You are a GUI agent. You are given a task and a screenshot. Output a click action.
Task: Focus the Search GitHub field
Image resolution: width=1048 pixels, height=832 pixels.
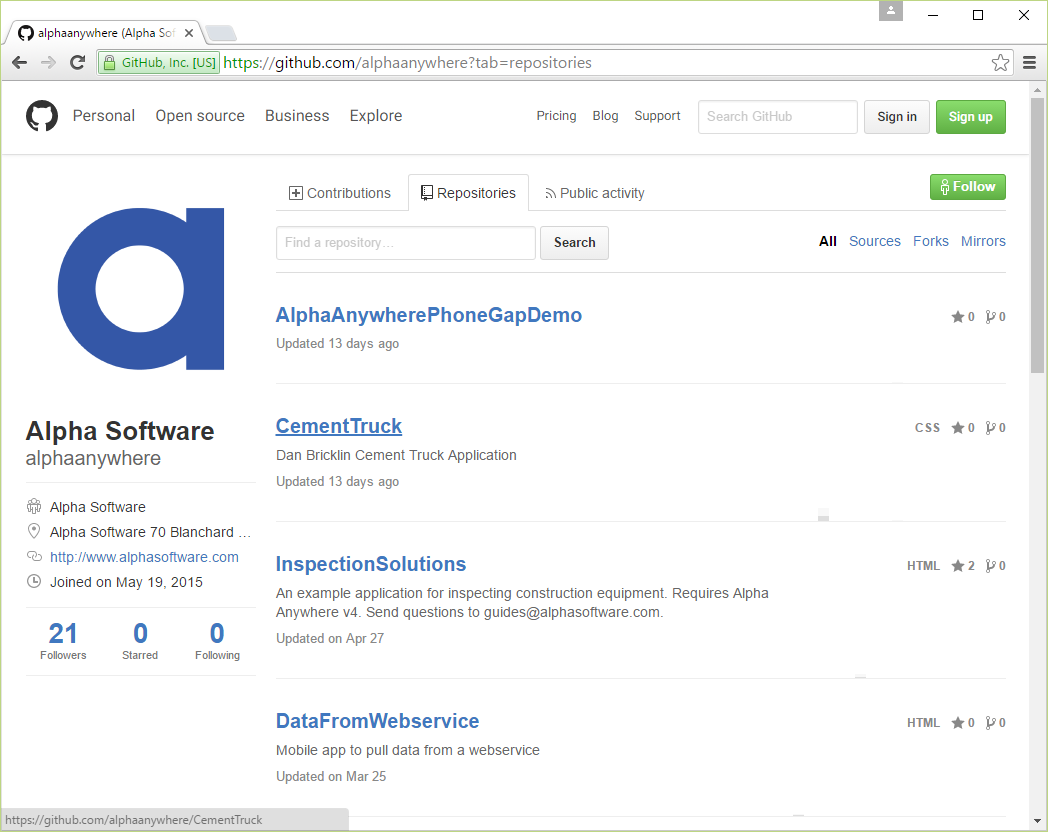pyautogui.click(x=778, y=117)
